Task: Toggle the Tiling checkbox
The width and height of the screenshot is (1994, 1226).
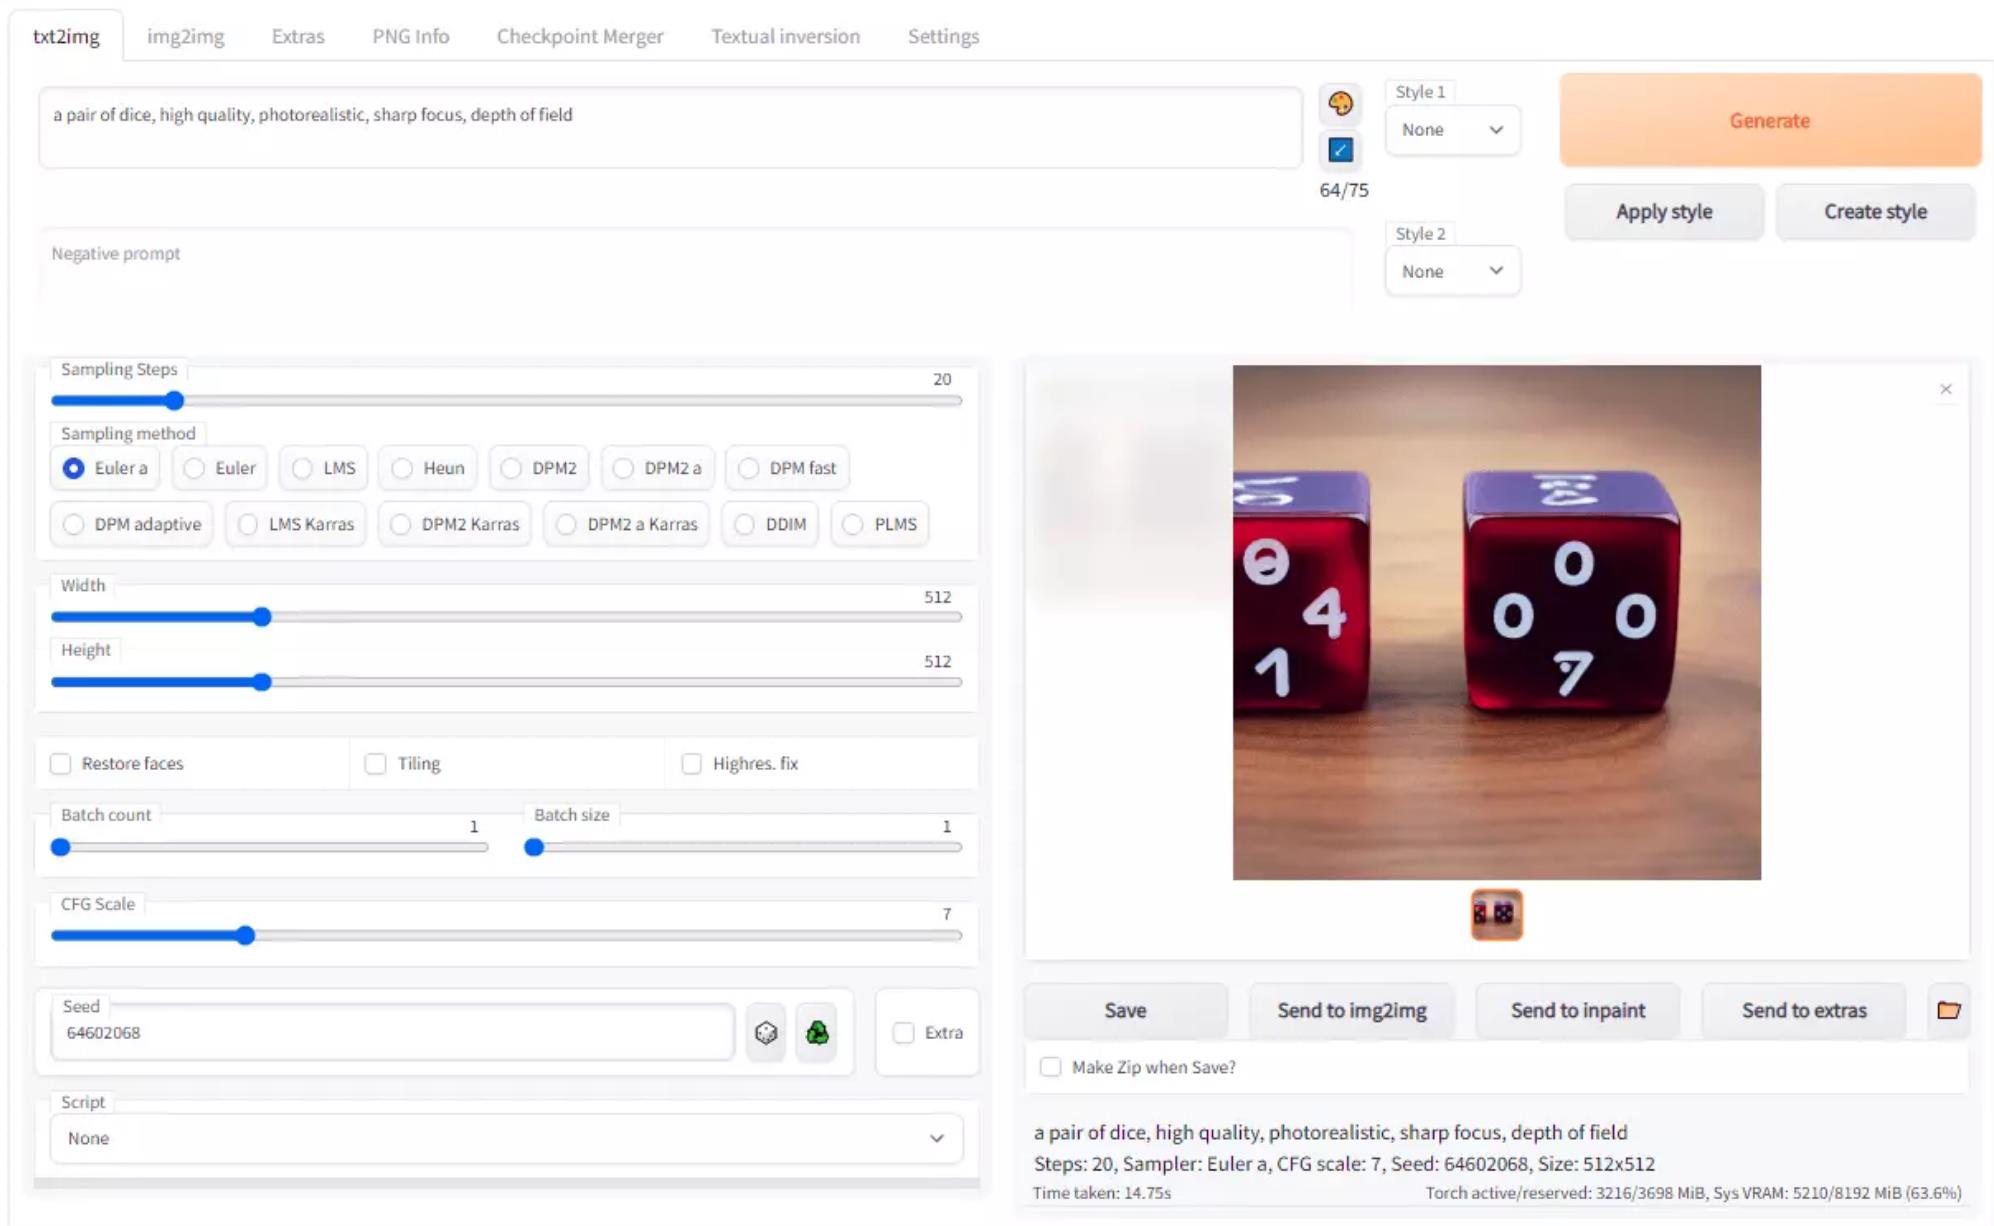Action: click(375, 764)
